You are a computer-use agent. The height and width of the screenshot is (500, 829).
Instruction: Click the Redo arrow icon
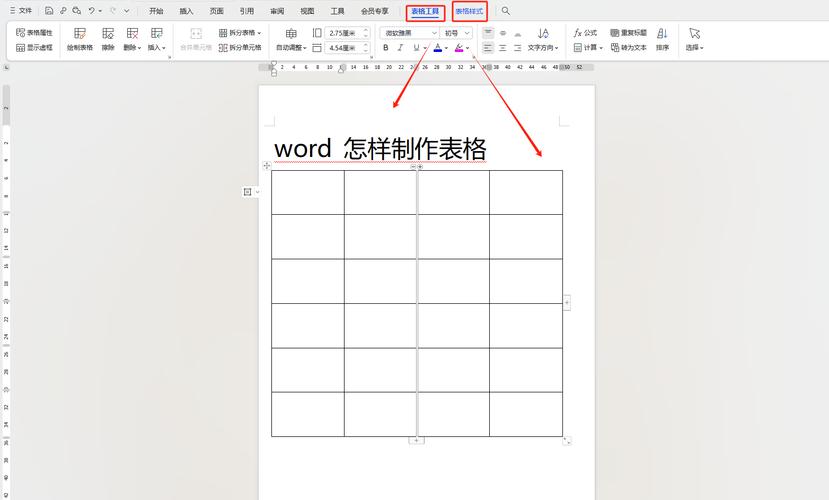click(113, 11)
